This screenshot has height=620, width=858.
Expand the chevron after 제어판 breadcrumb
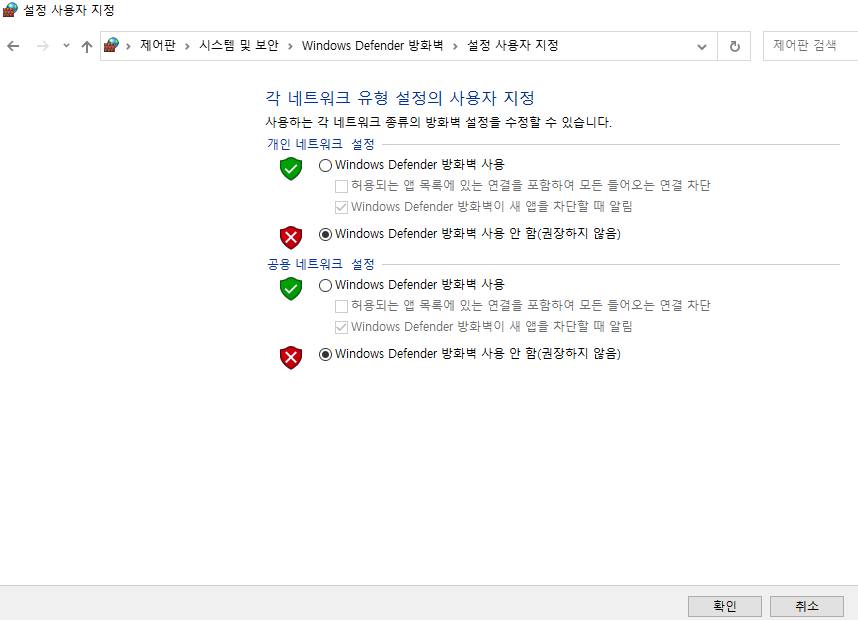click(187, 46)
